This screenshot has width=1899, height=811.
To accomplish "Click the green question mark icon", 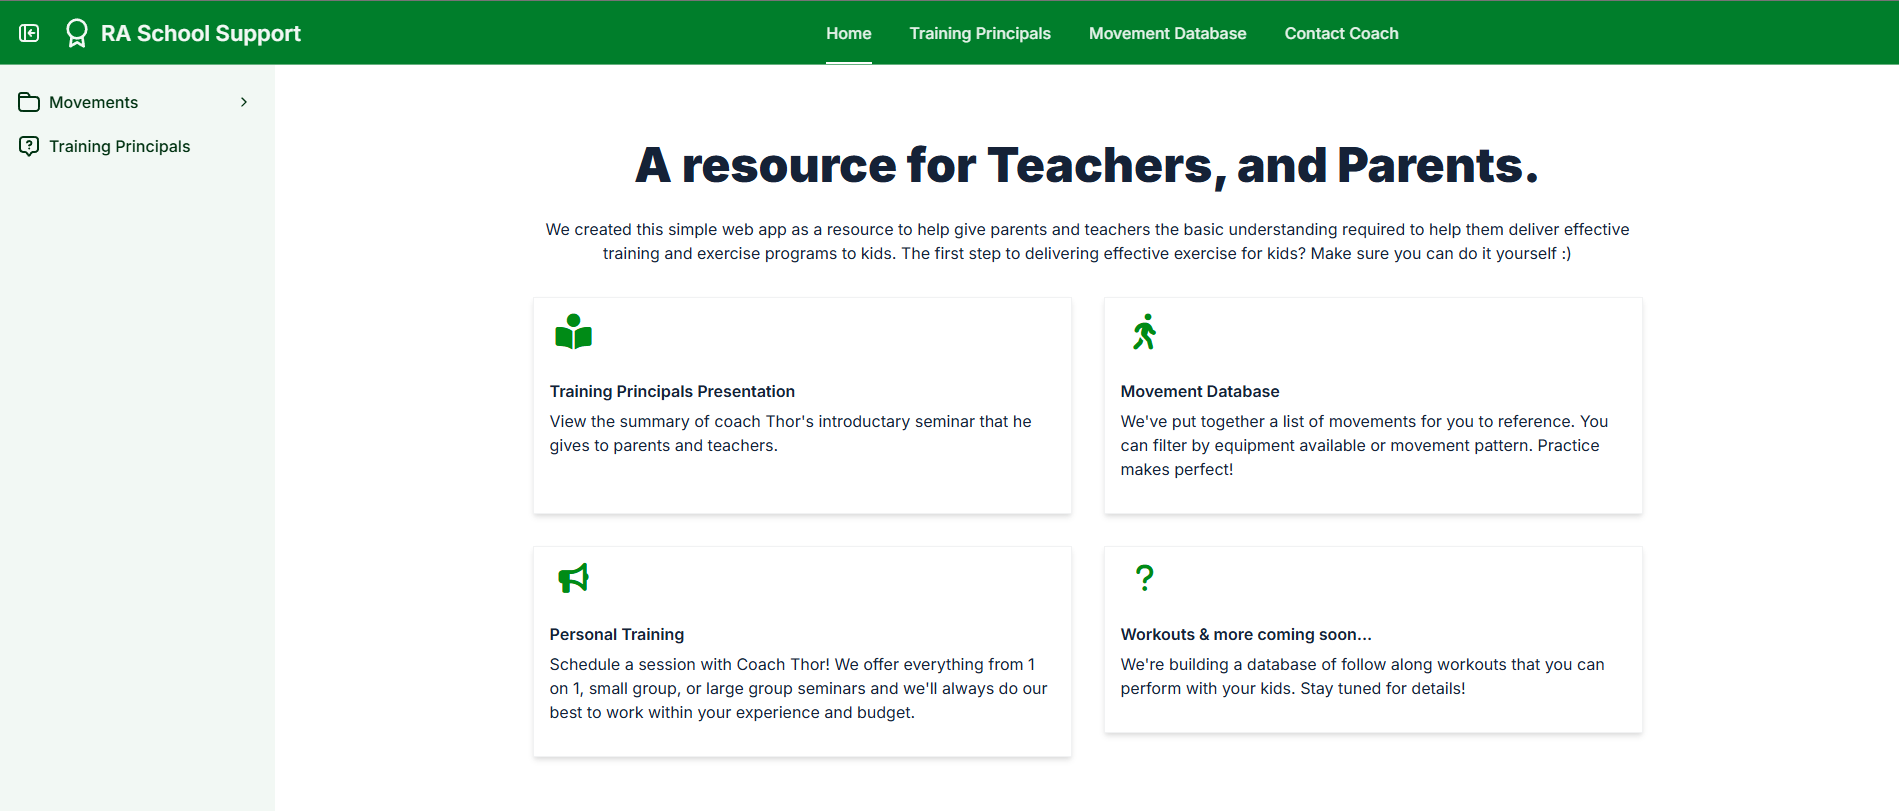I will point(1144,577).
